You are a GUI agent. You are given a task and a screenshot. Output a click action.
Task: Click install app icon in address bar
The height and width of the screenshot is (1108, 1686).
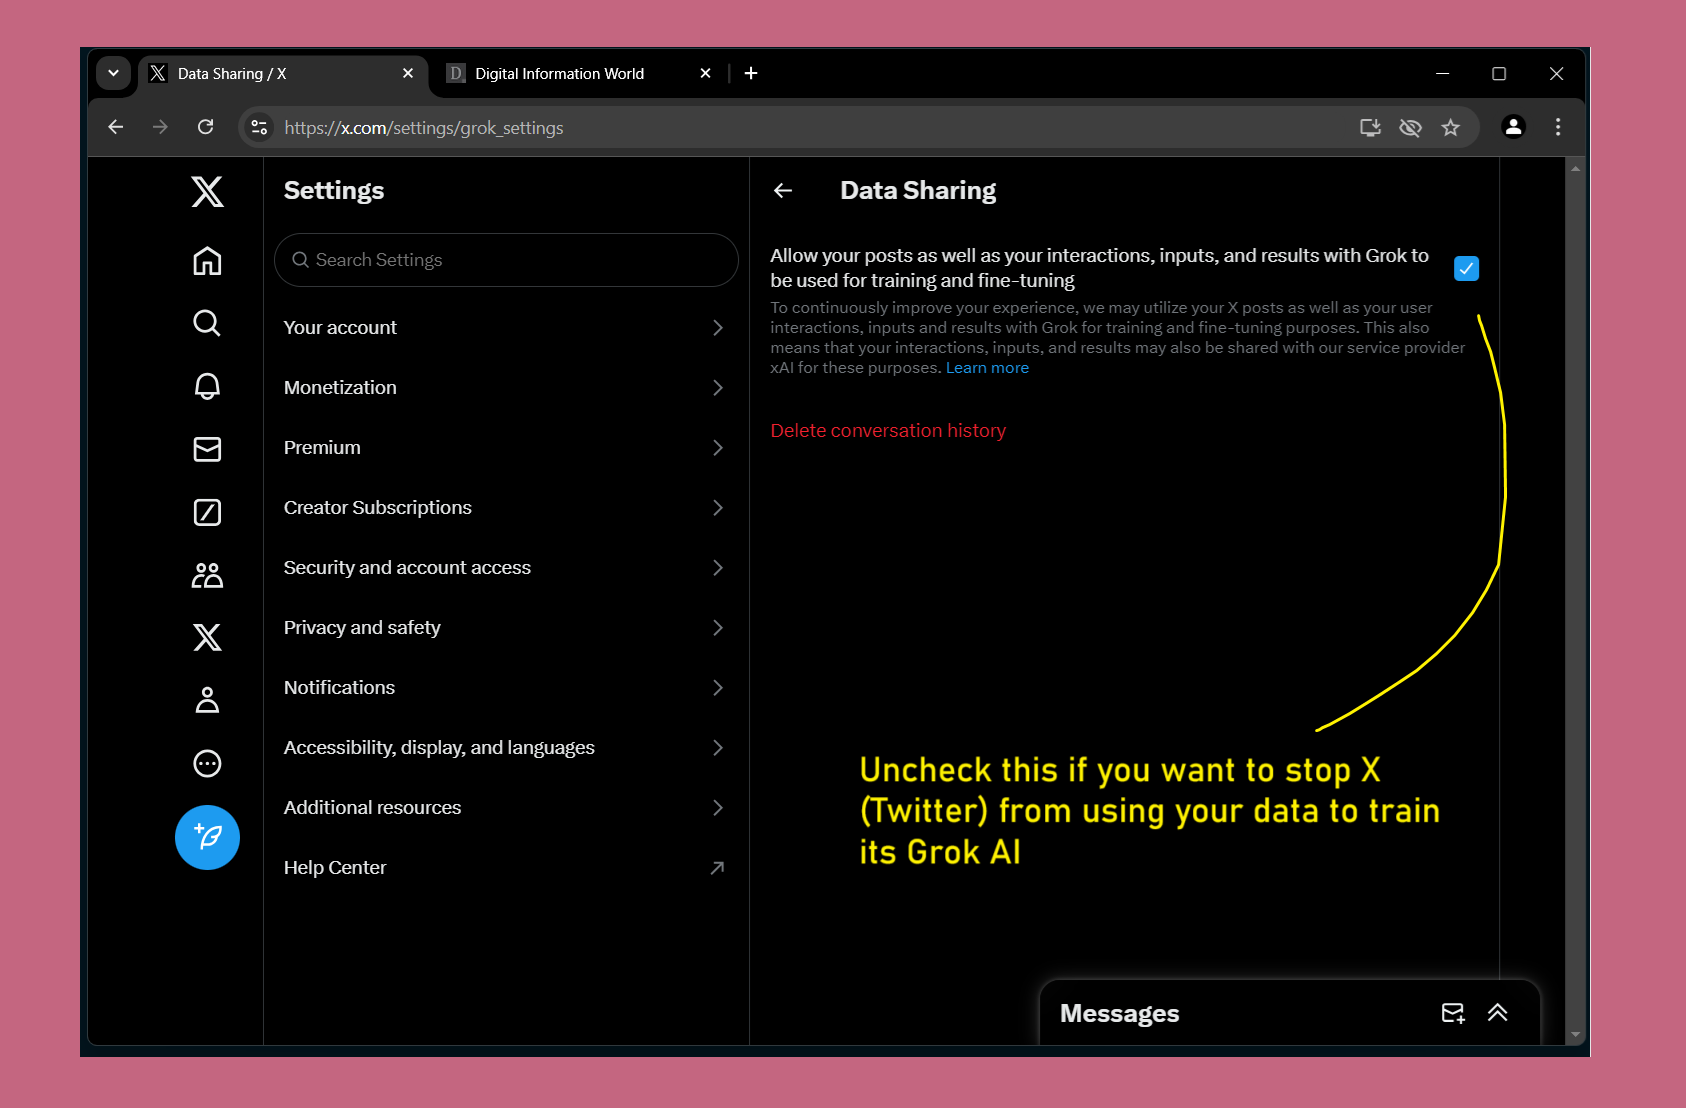1370,127
